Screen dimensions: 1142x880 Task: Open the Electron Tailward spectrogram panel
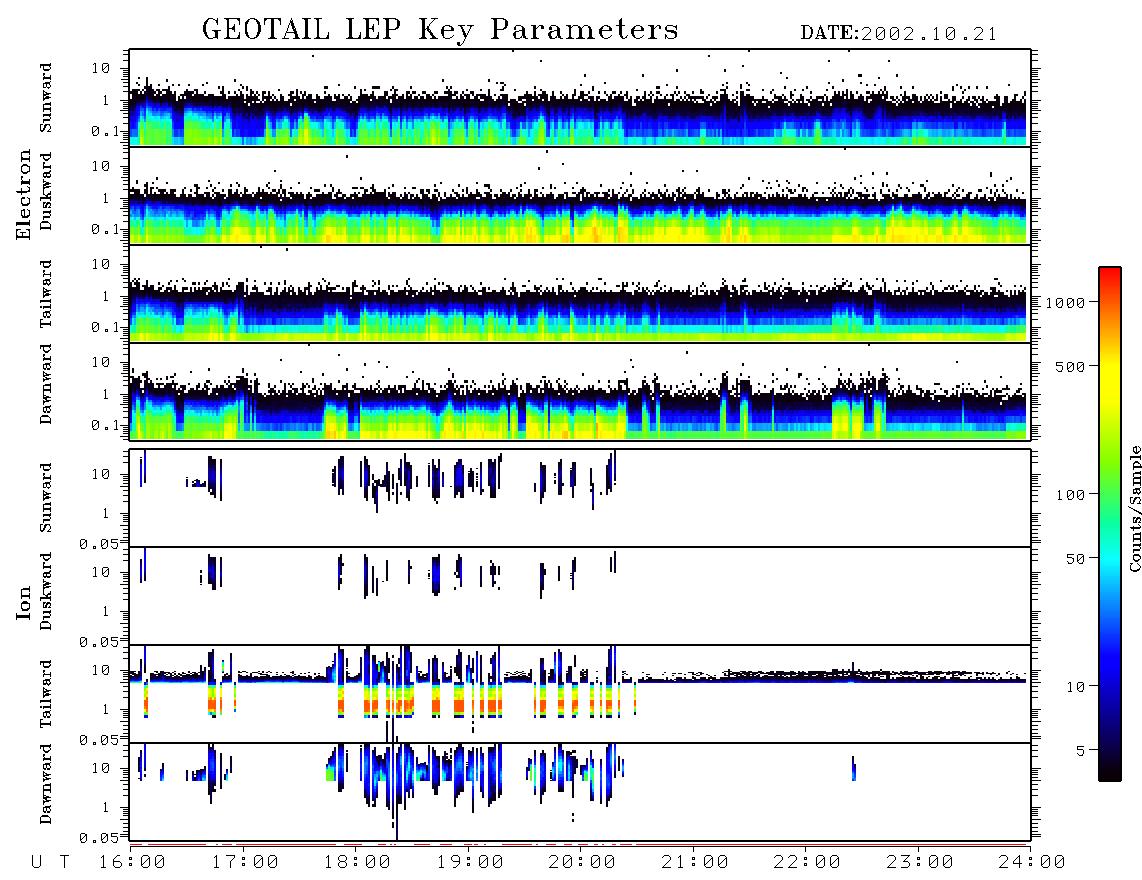click(x=580, y=294)
